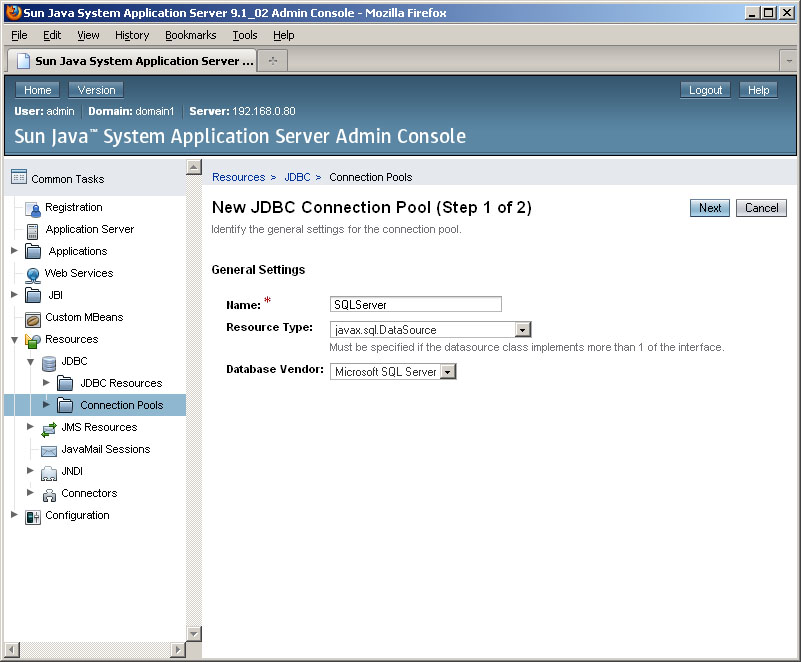Click the JDBC database icon
This screenshot has height=662, width=801.
pos(49,363)
